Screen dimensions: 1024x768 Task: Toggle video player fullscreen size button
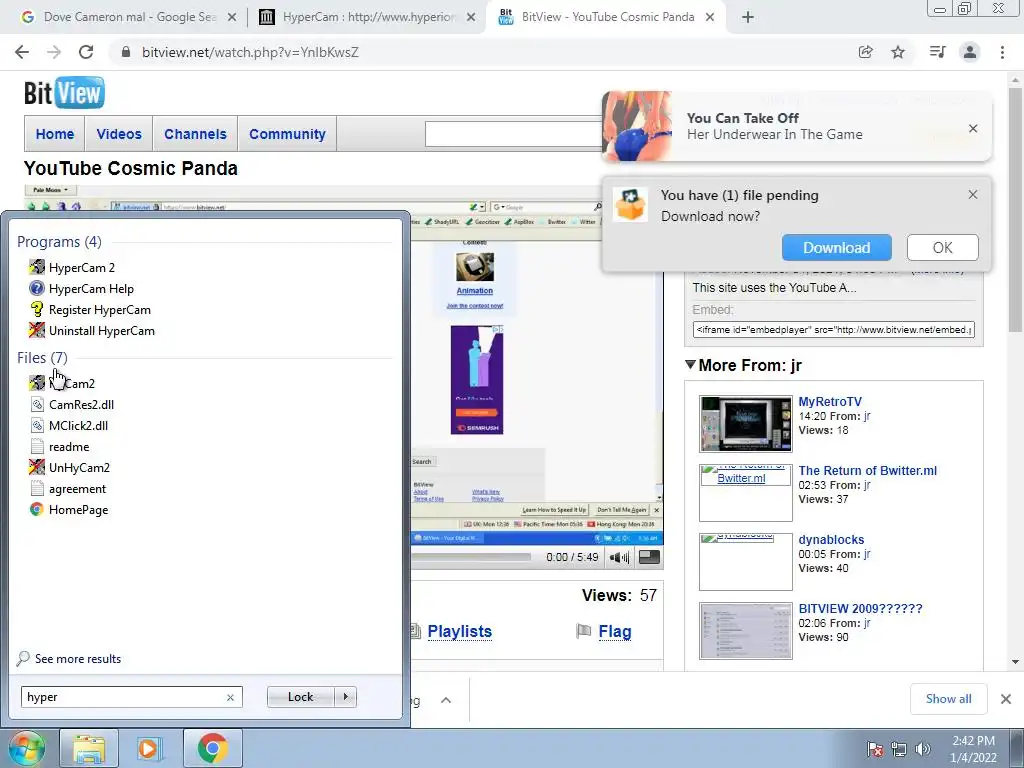648,557
